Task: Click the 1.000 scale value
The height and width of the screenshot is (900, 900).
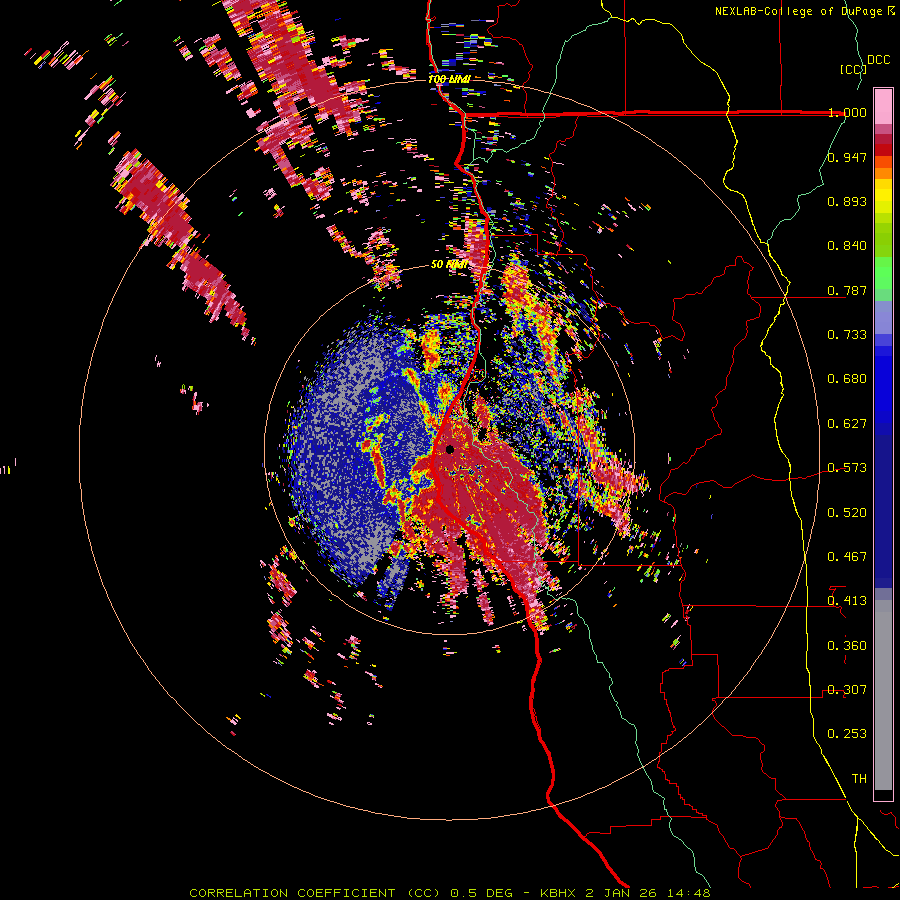Action: 847,112
